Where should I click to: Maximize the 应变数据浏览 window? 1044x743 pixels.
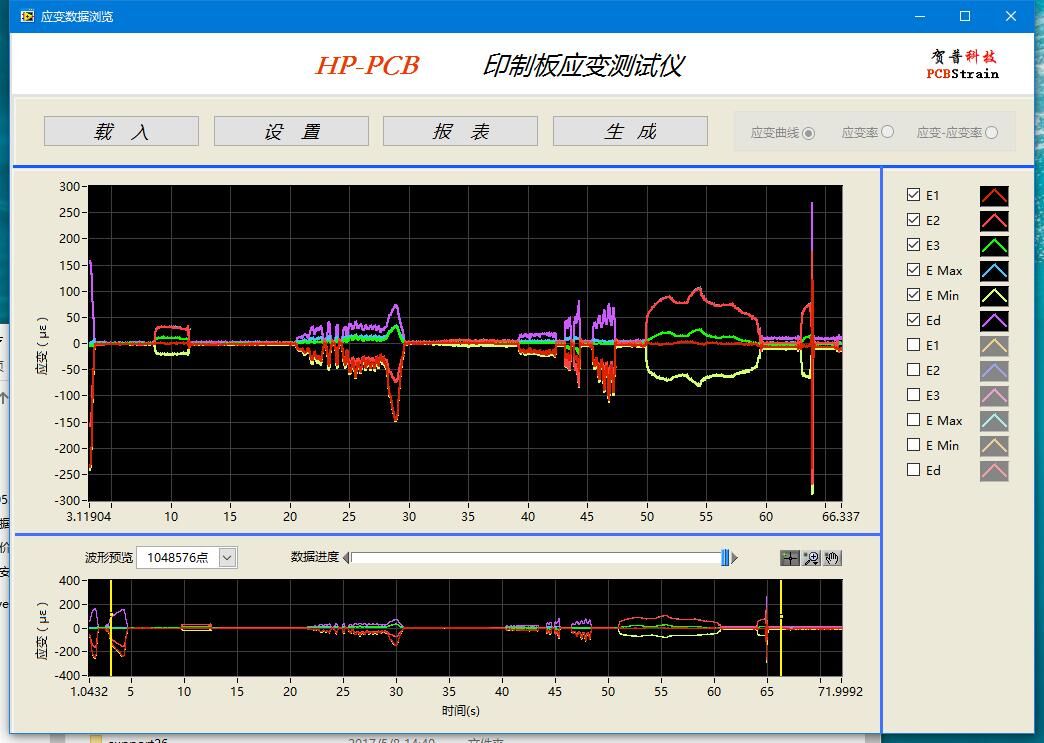965,16
